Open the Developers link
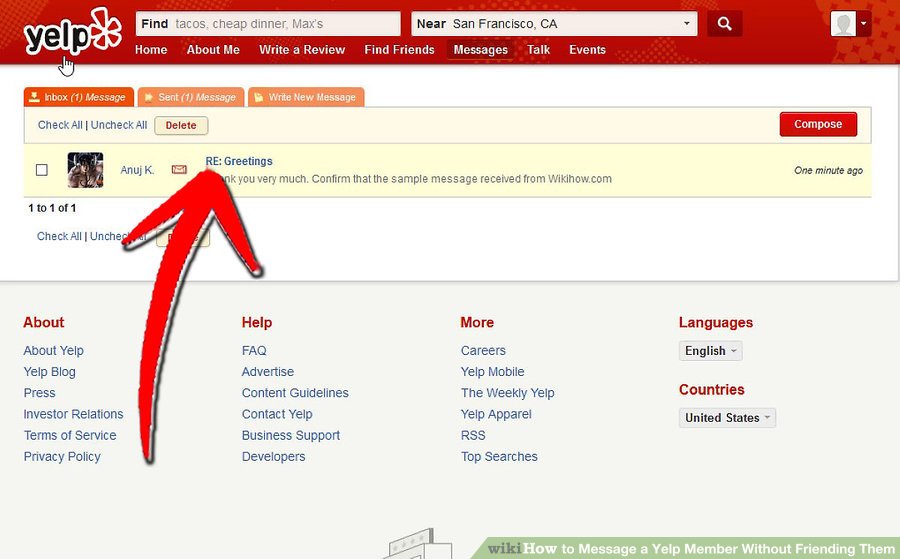Viewport: 900px width, 559px height. click(273, 457)
